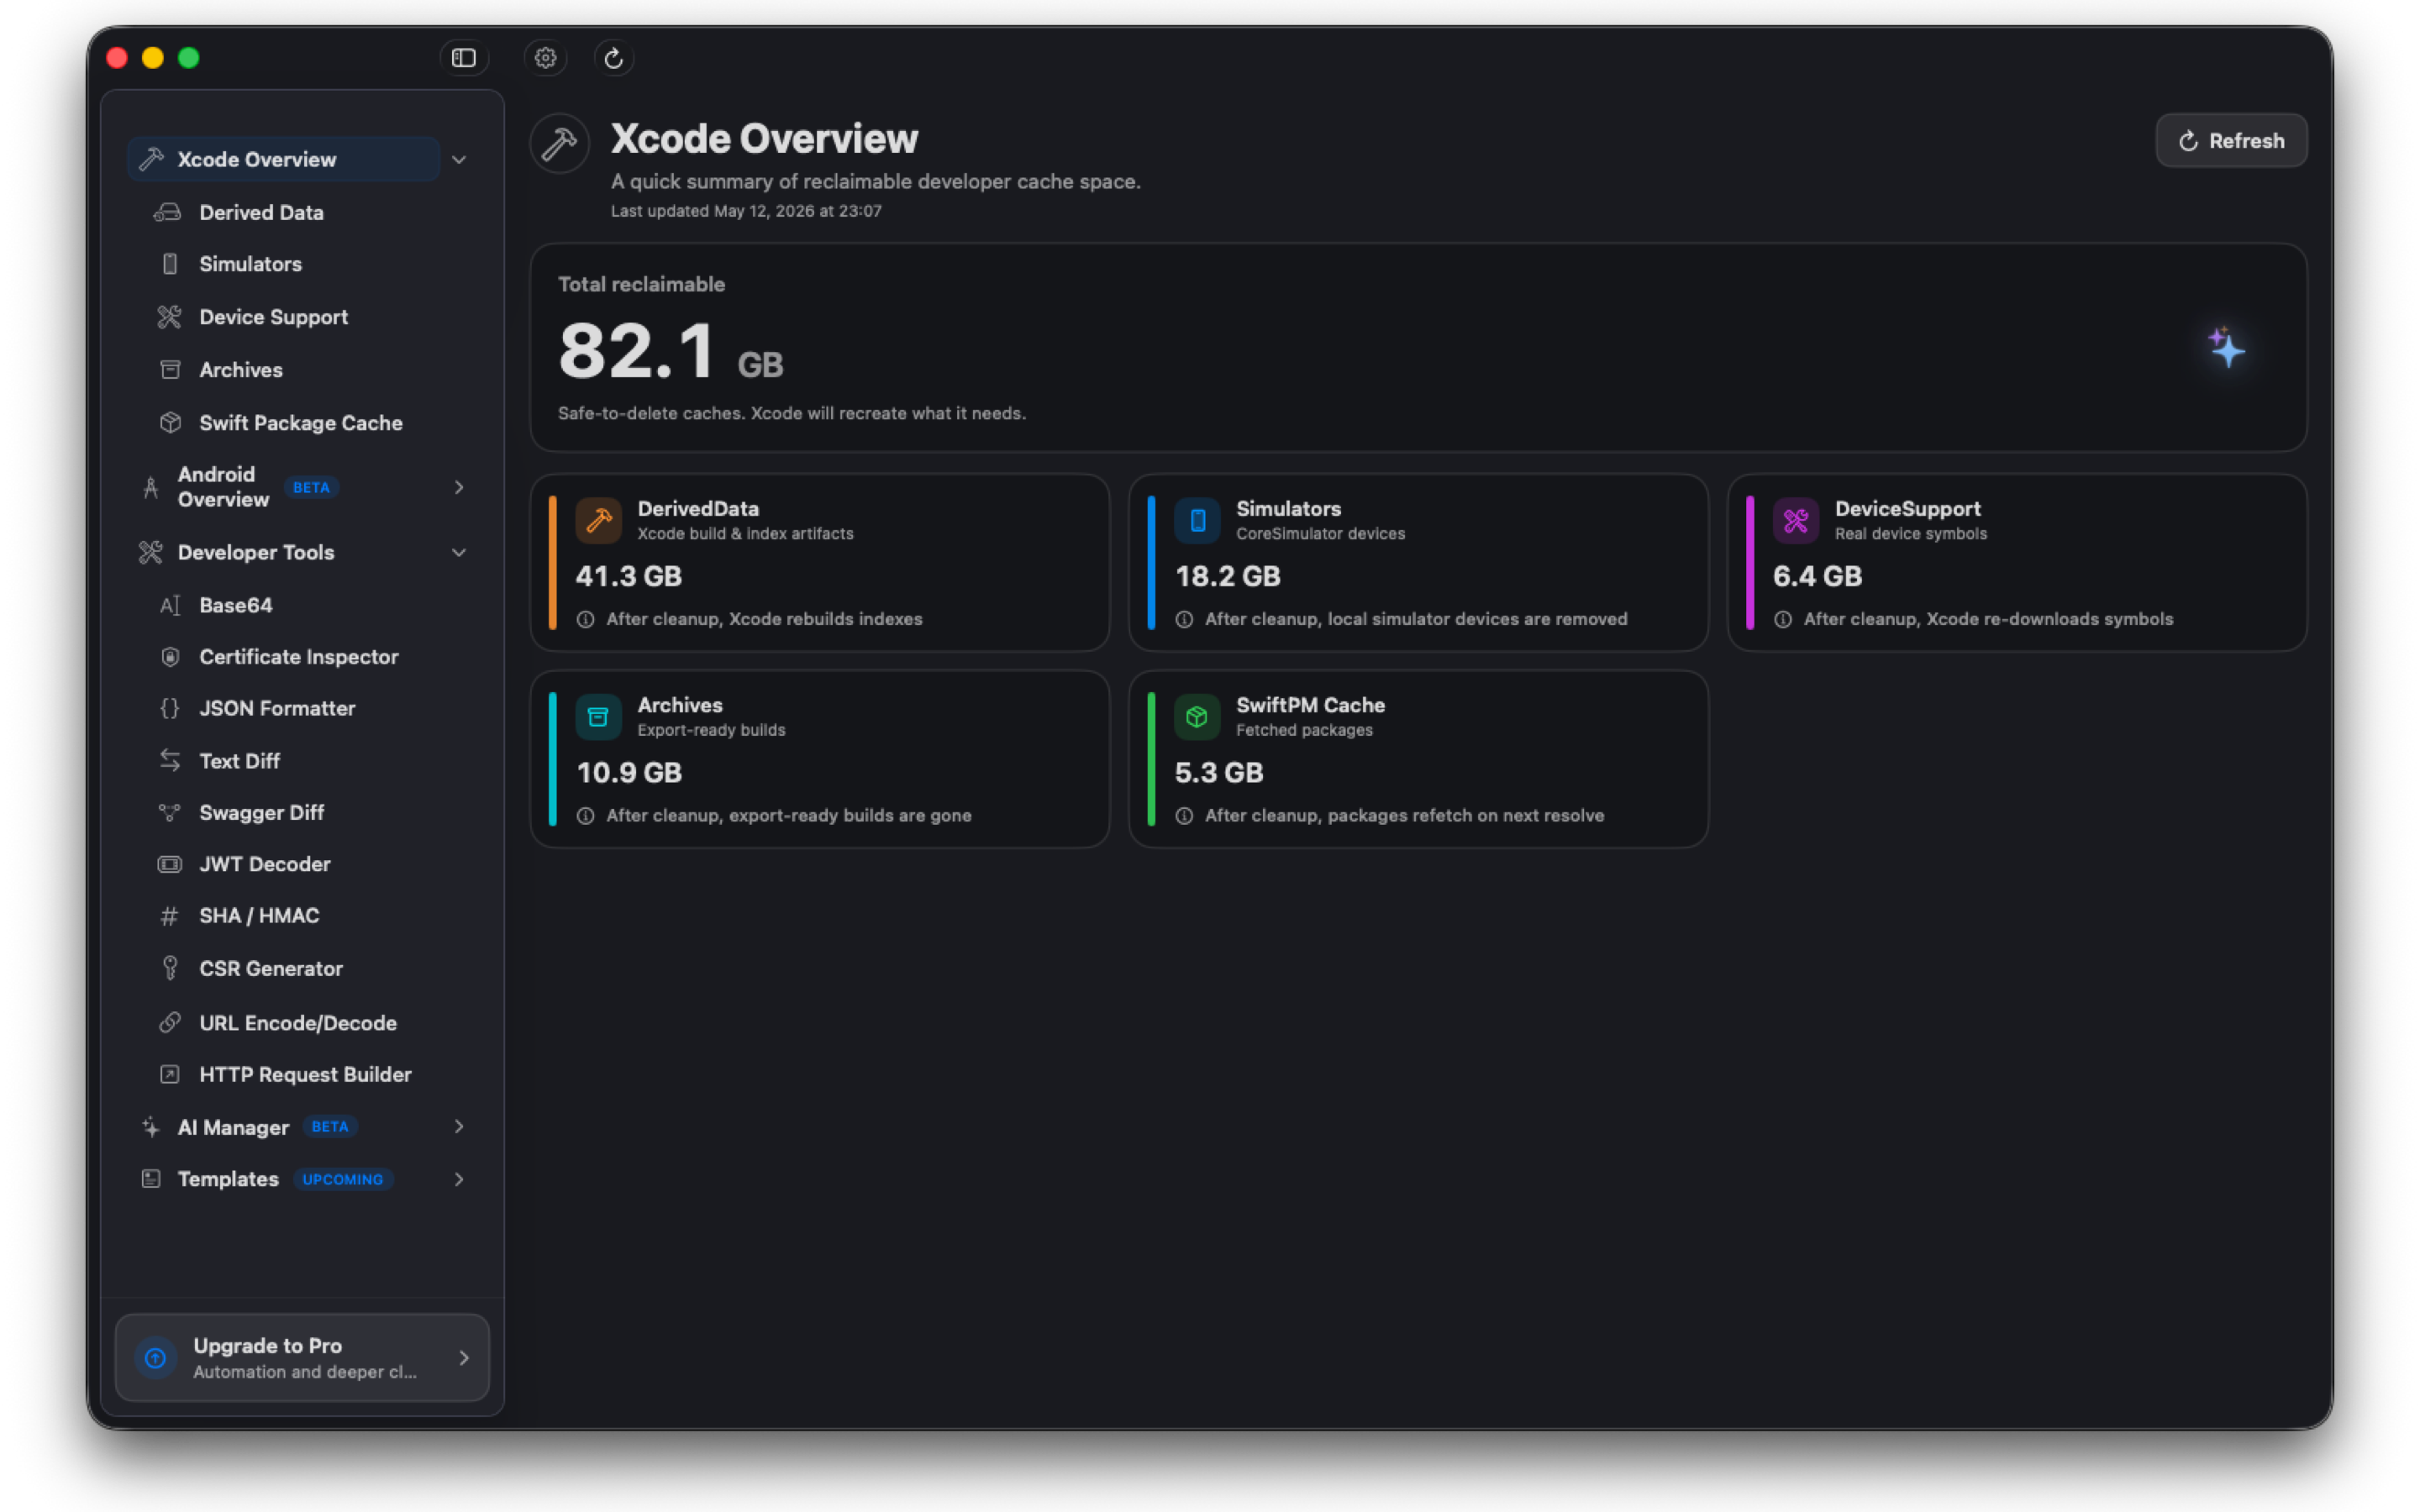2420x1512 pixels.
Task: Click the CSR Generator key icon
Action: (x=170, y=968)
